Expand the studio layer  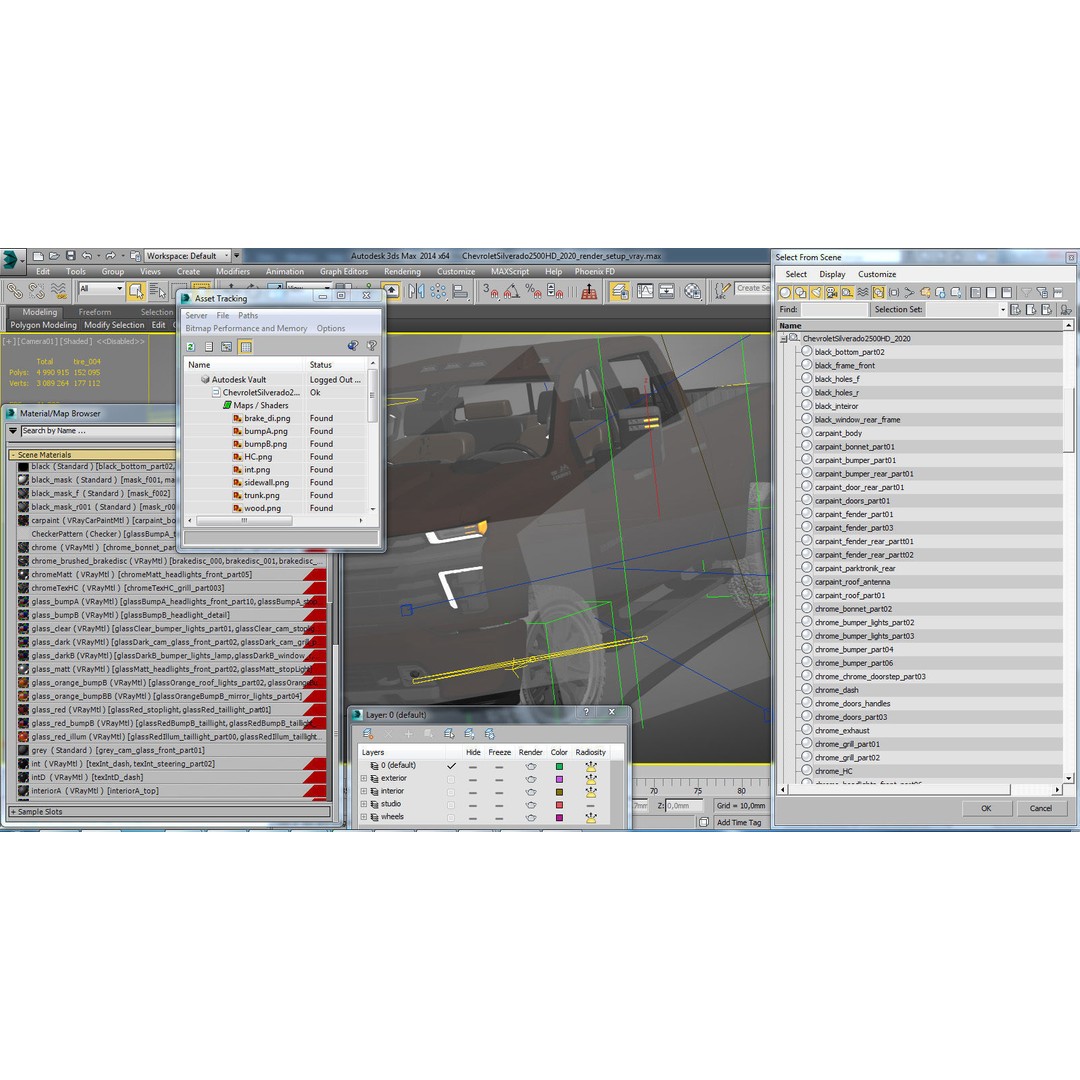364,804
